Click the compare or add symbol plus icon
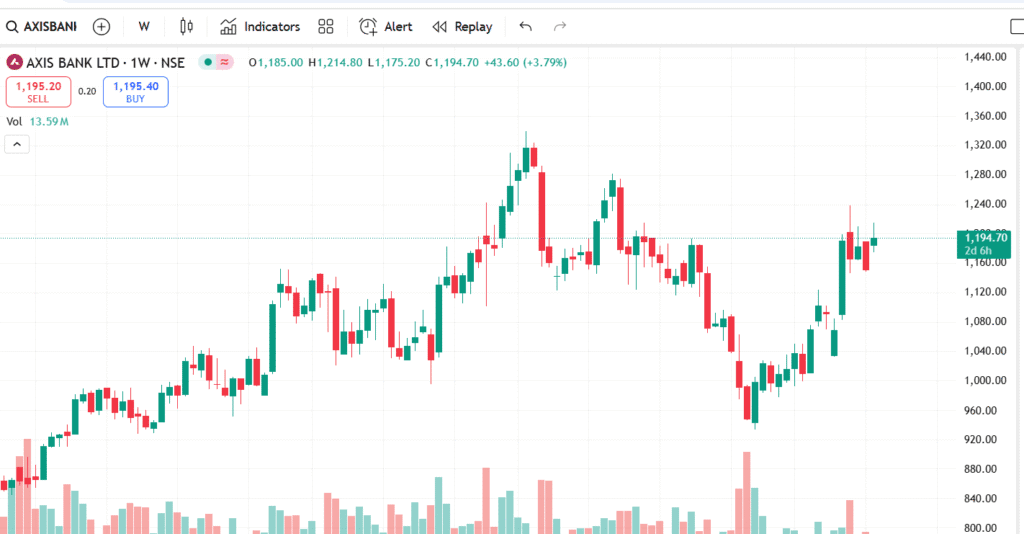The width and height of the screenshot is (1024, 534). pyautogui.click(x=101, y=27)
